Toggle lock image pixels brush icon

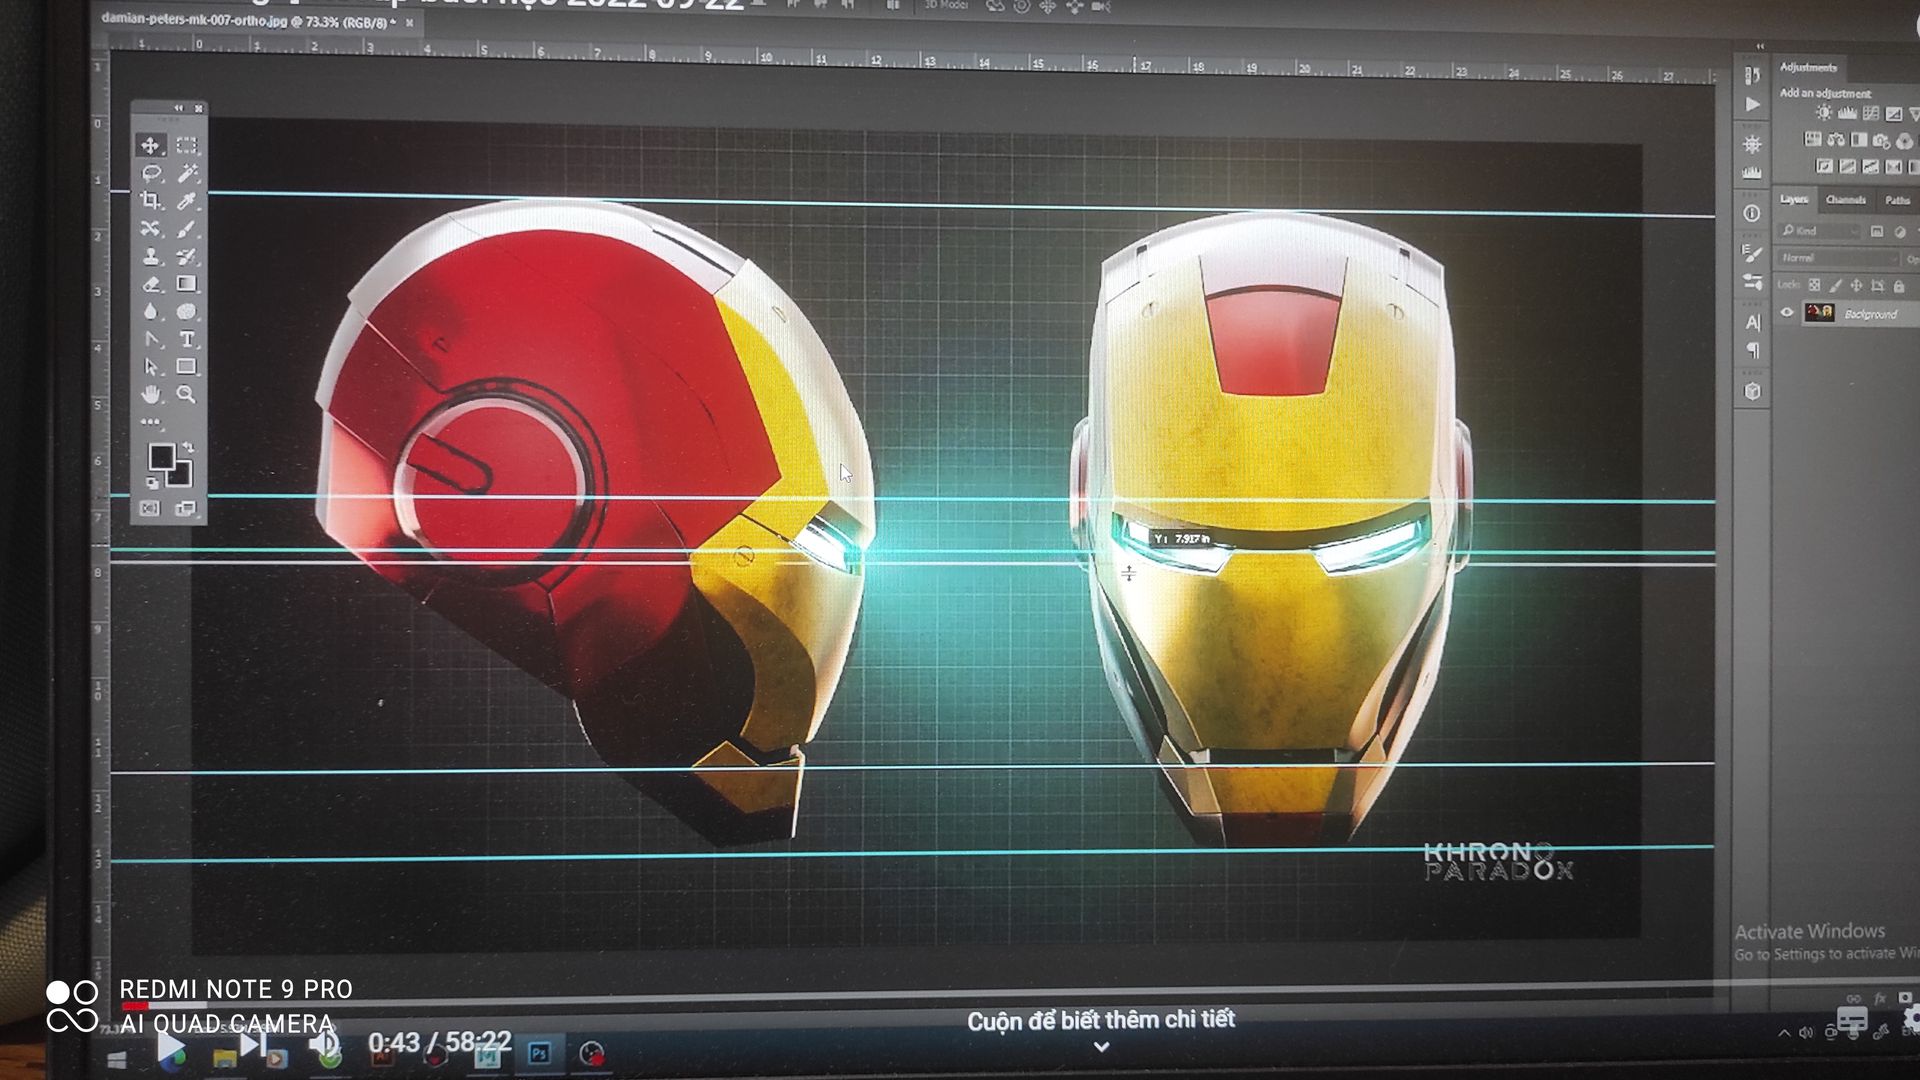1835,285
